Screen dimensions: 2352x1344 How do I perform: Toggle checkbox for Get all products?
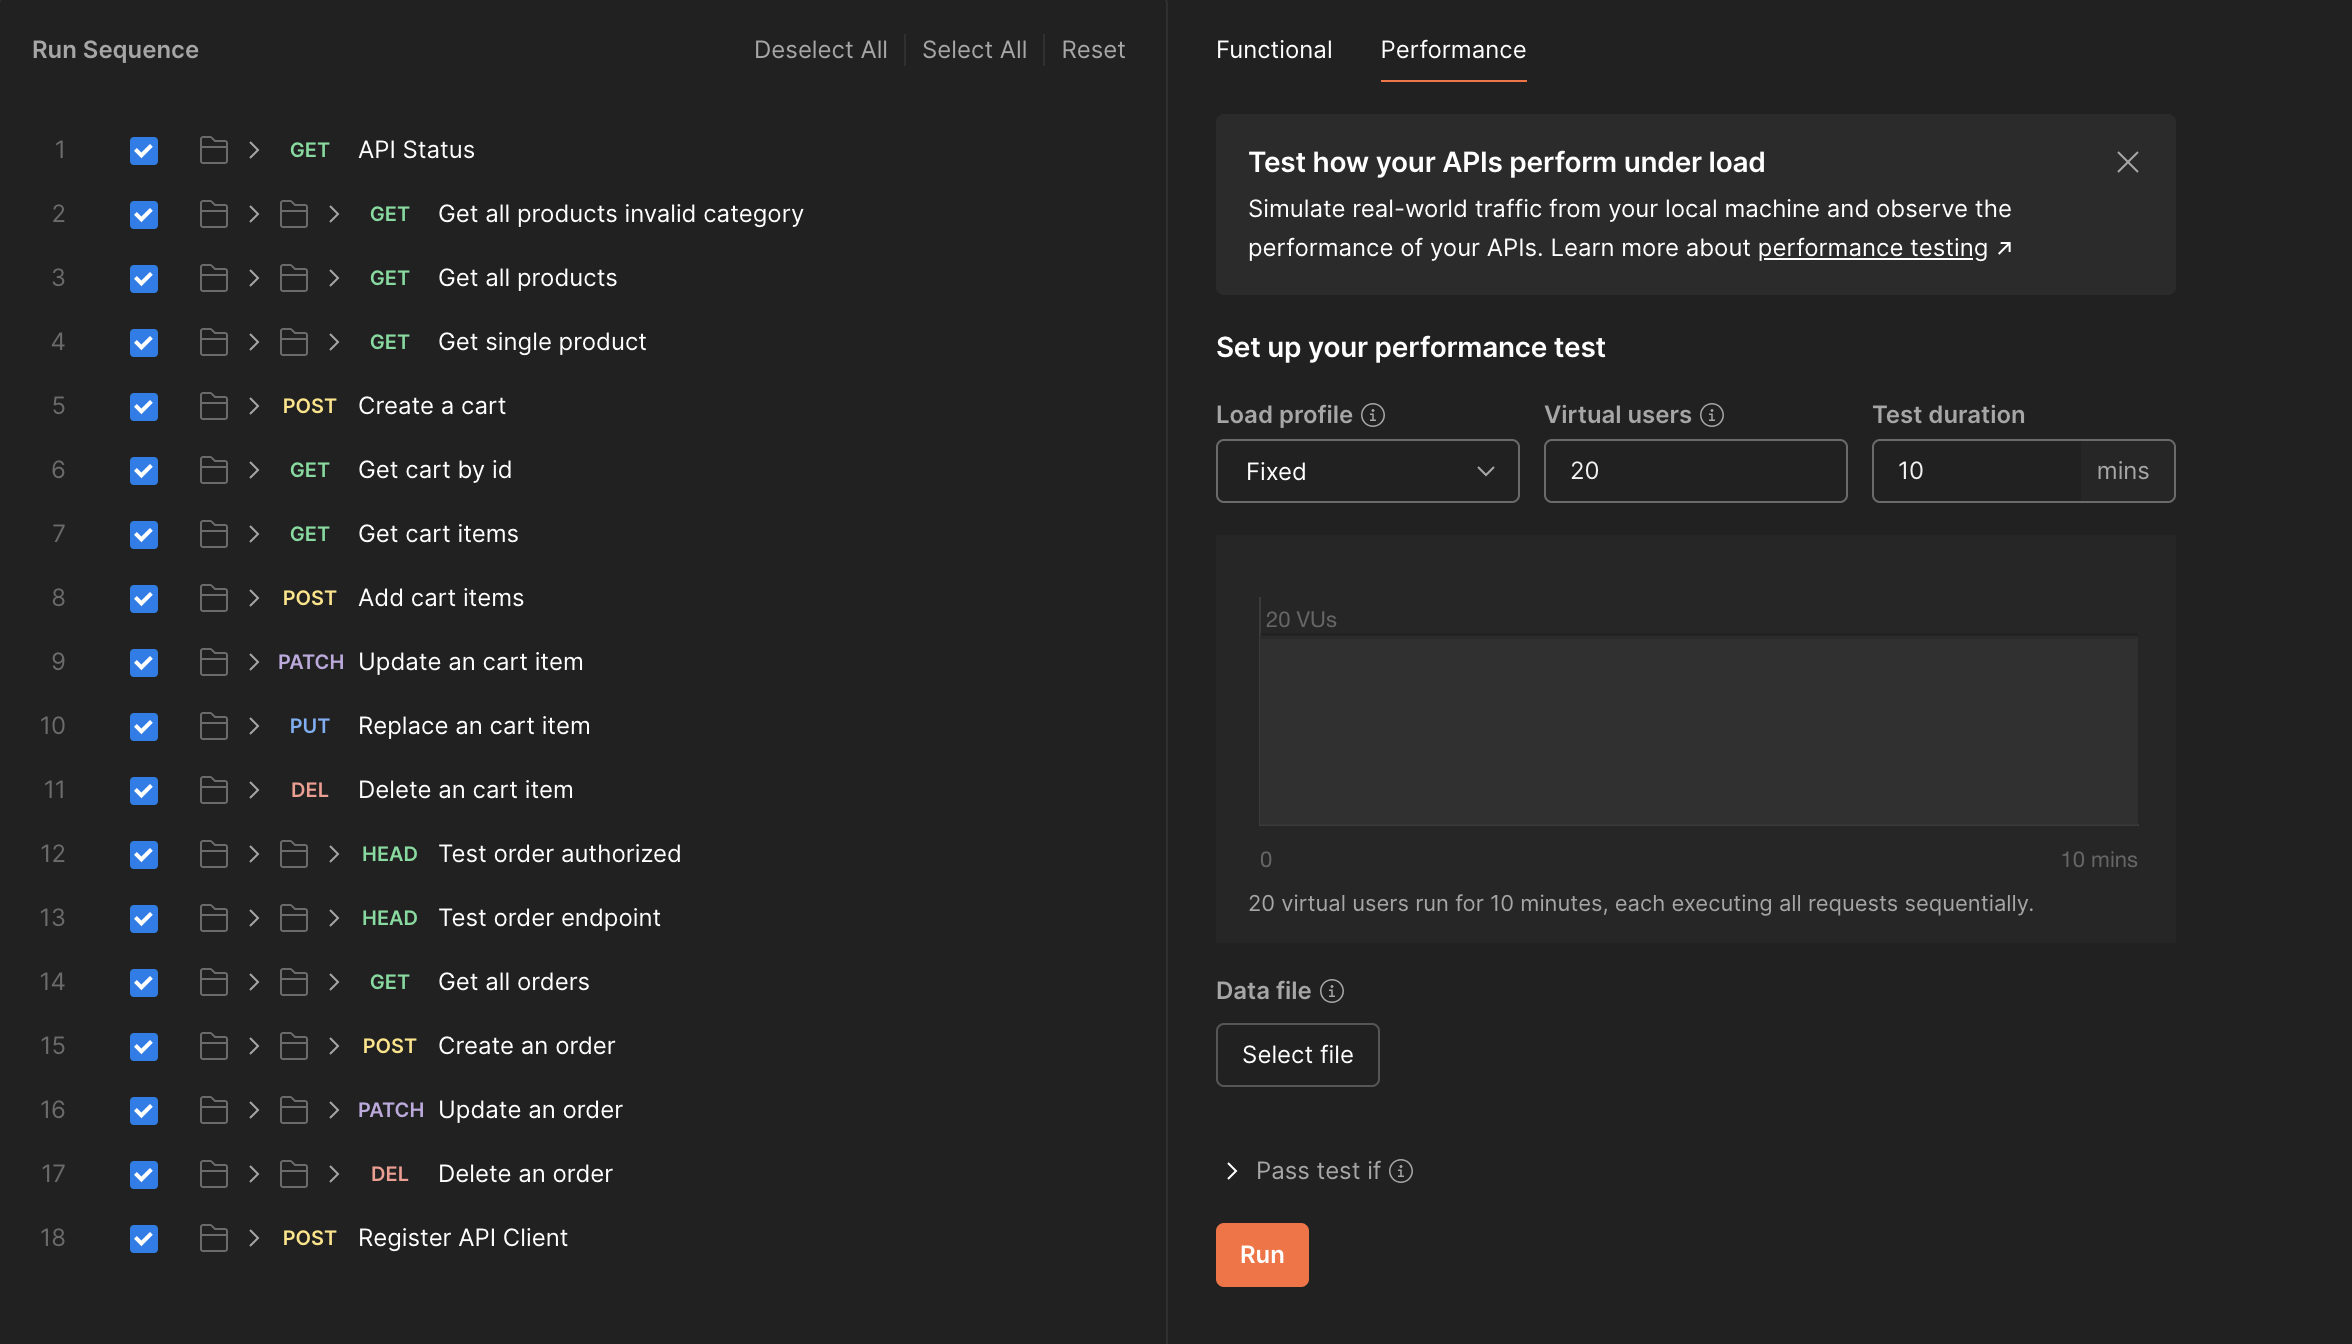click(x=144, y=279)
